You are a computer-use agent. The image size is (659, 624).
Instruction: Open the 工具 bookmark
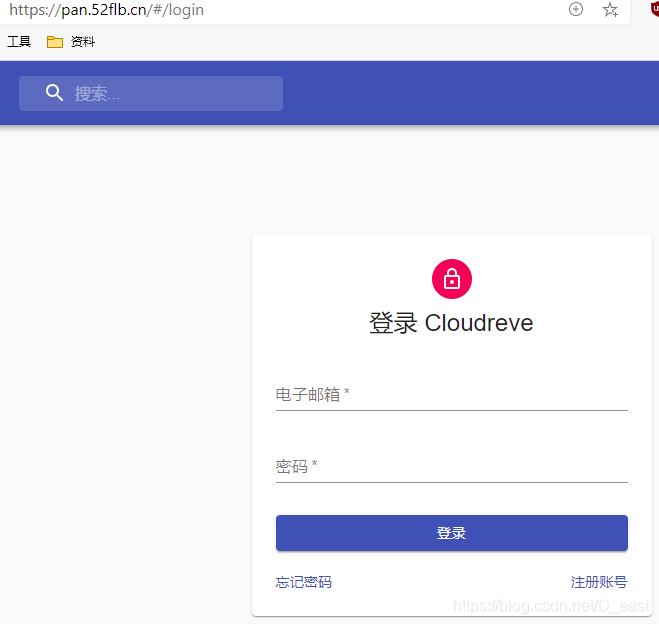point(19,42)
